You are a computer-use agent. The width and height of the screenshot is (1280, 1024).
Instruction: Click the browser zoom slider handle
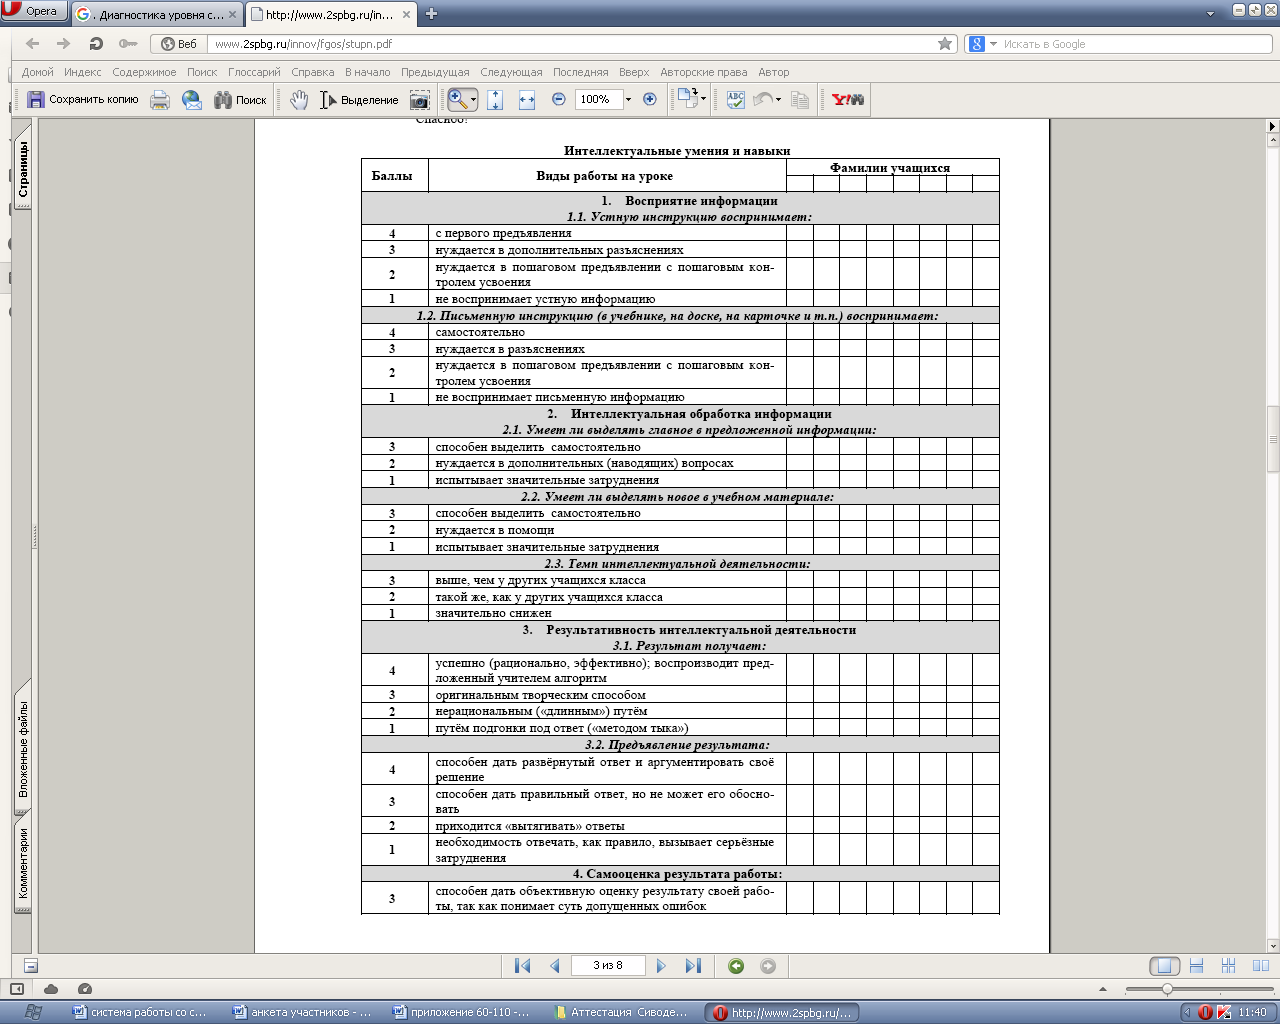click(x=1166, y=989)
